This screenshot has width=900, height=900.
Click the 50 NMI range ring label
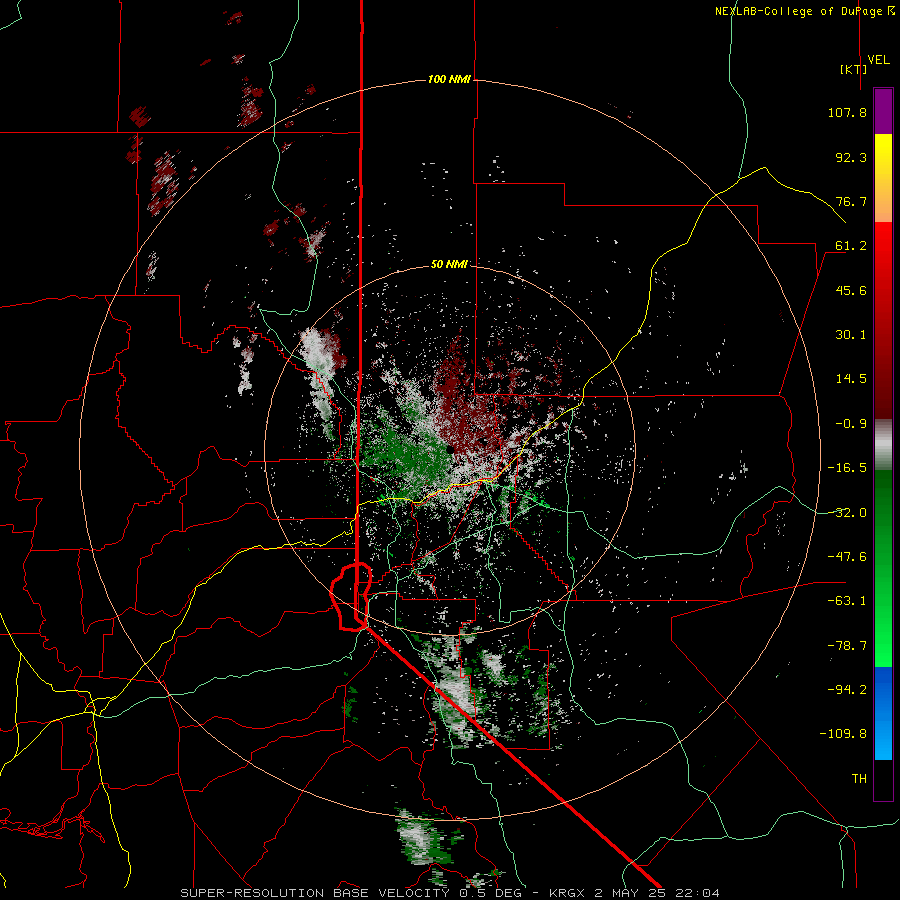[449, 265]
